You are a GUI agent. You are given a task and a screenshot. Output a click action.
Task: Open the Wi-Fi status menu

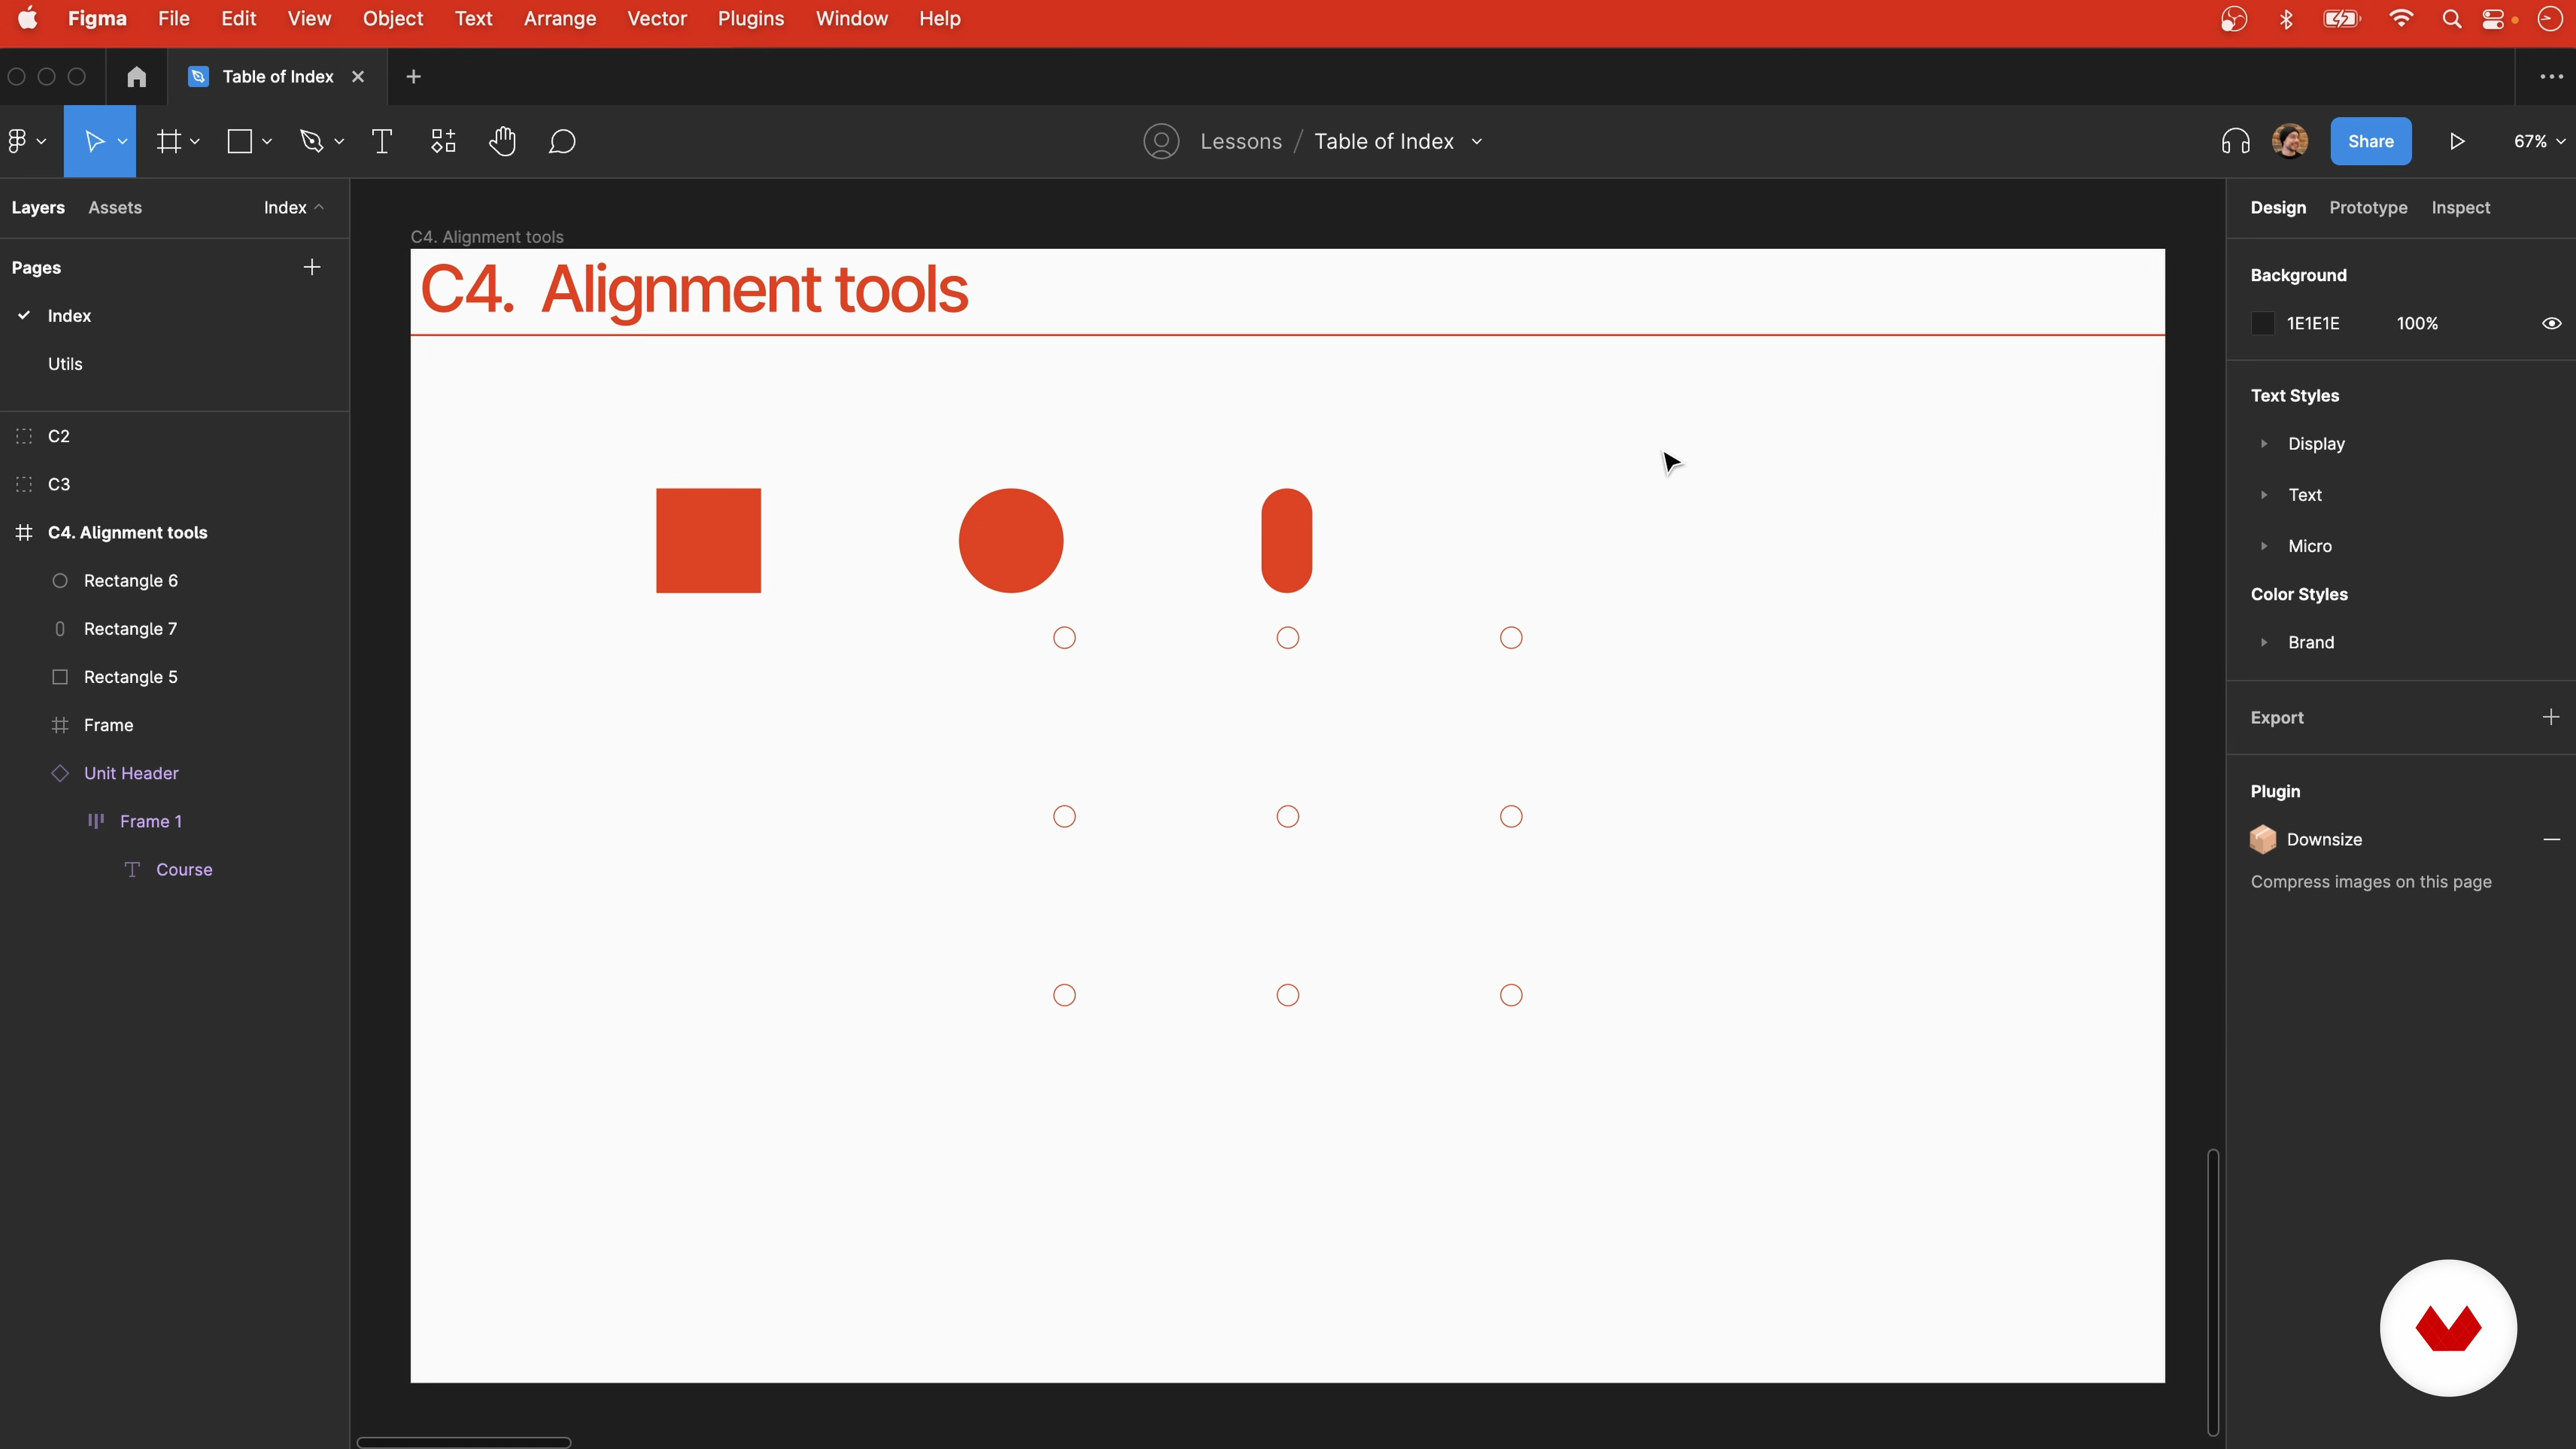(2400, 19)
